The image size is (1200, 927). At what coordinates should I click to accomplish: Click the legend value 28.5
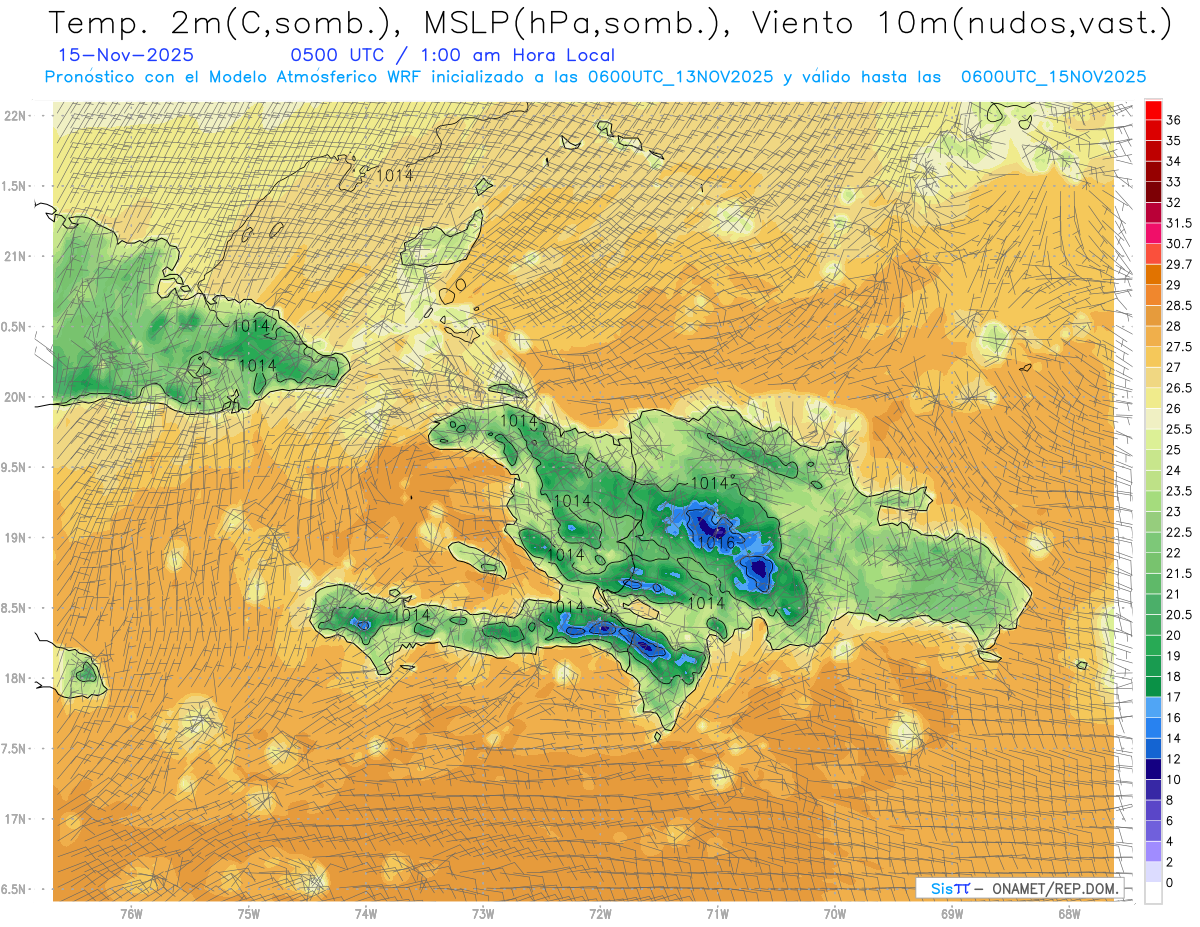point(1178,305)
